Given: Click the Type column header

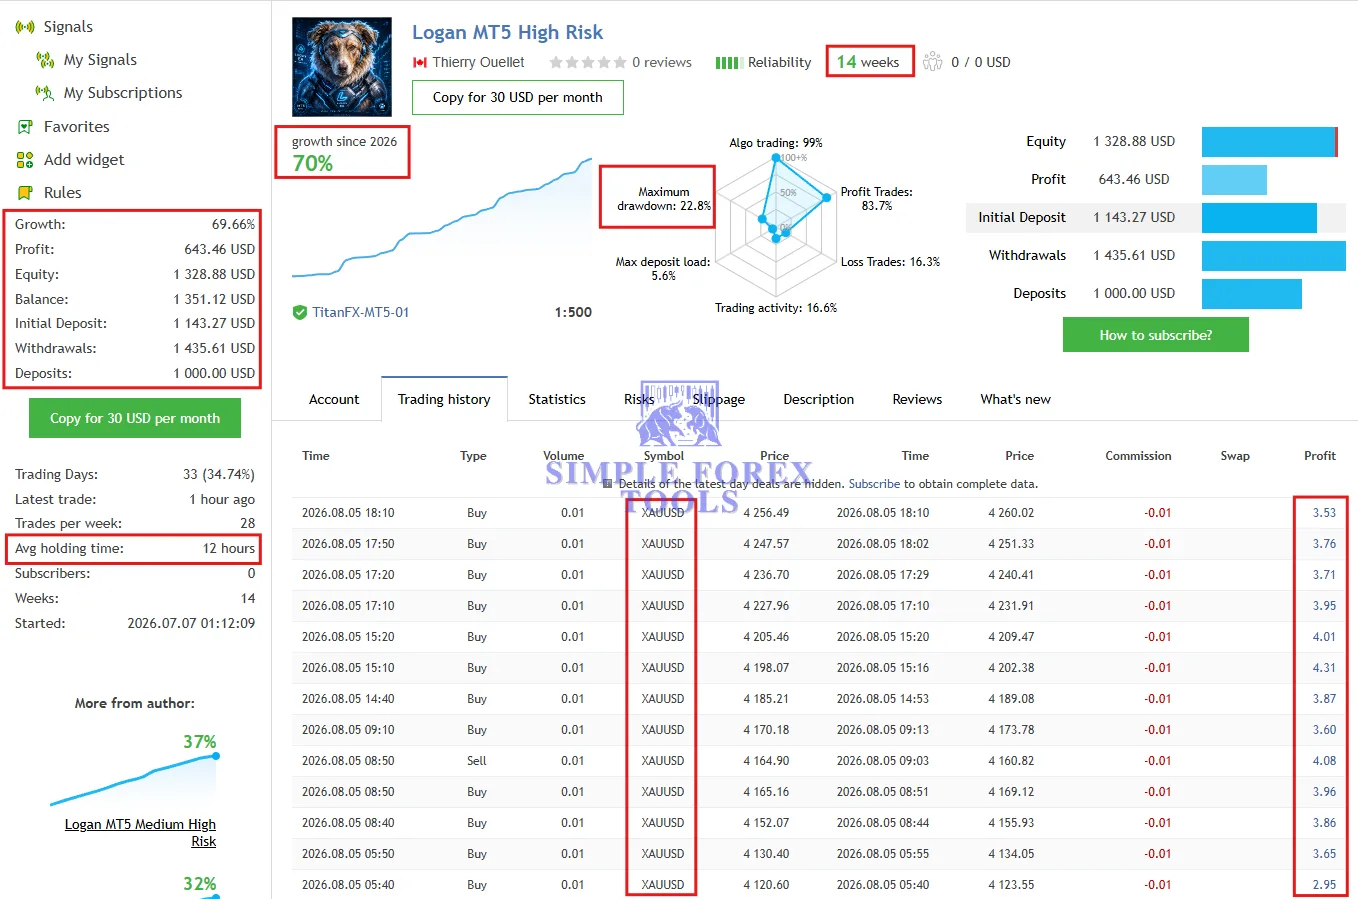Looking at the screenshot, I should click(x=473, y=456).
